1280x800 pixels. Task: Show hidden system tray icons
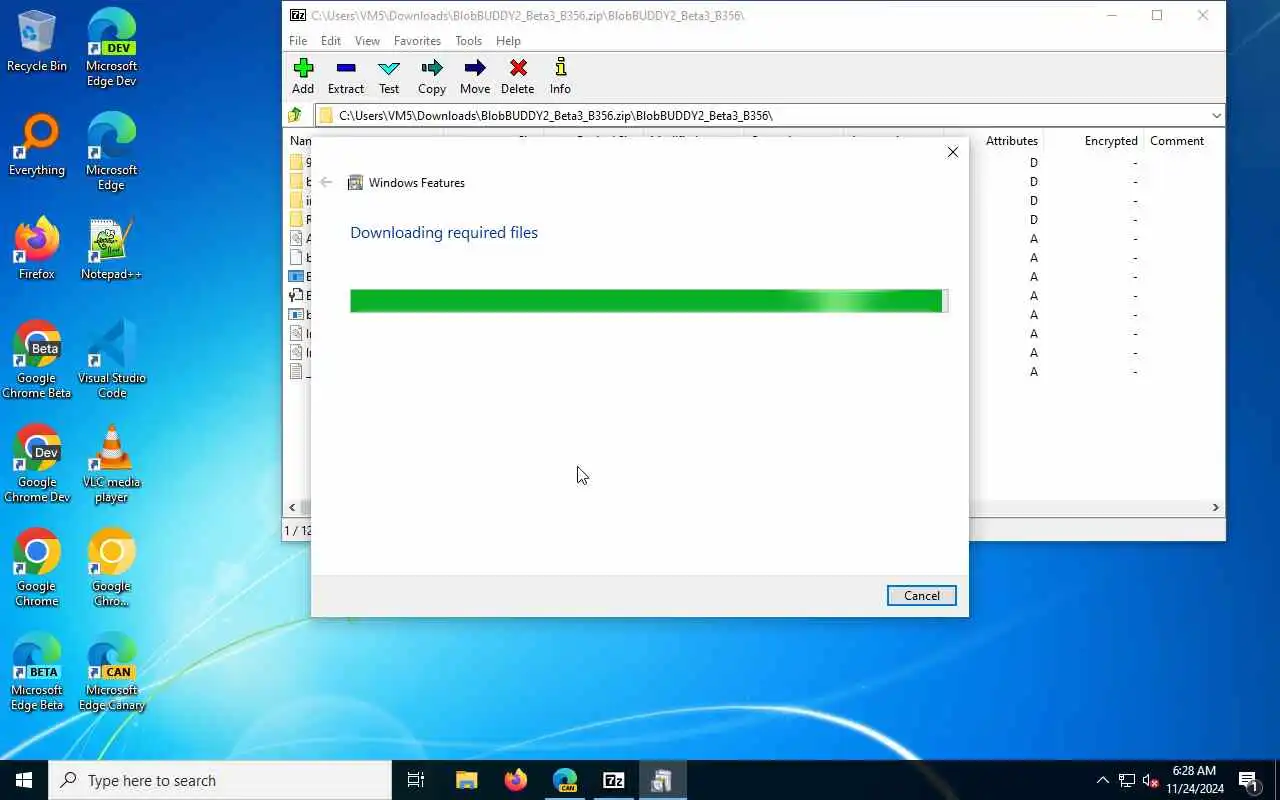(1102, 780)
